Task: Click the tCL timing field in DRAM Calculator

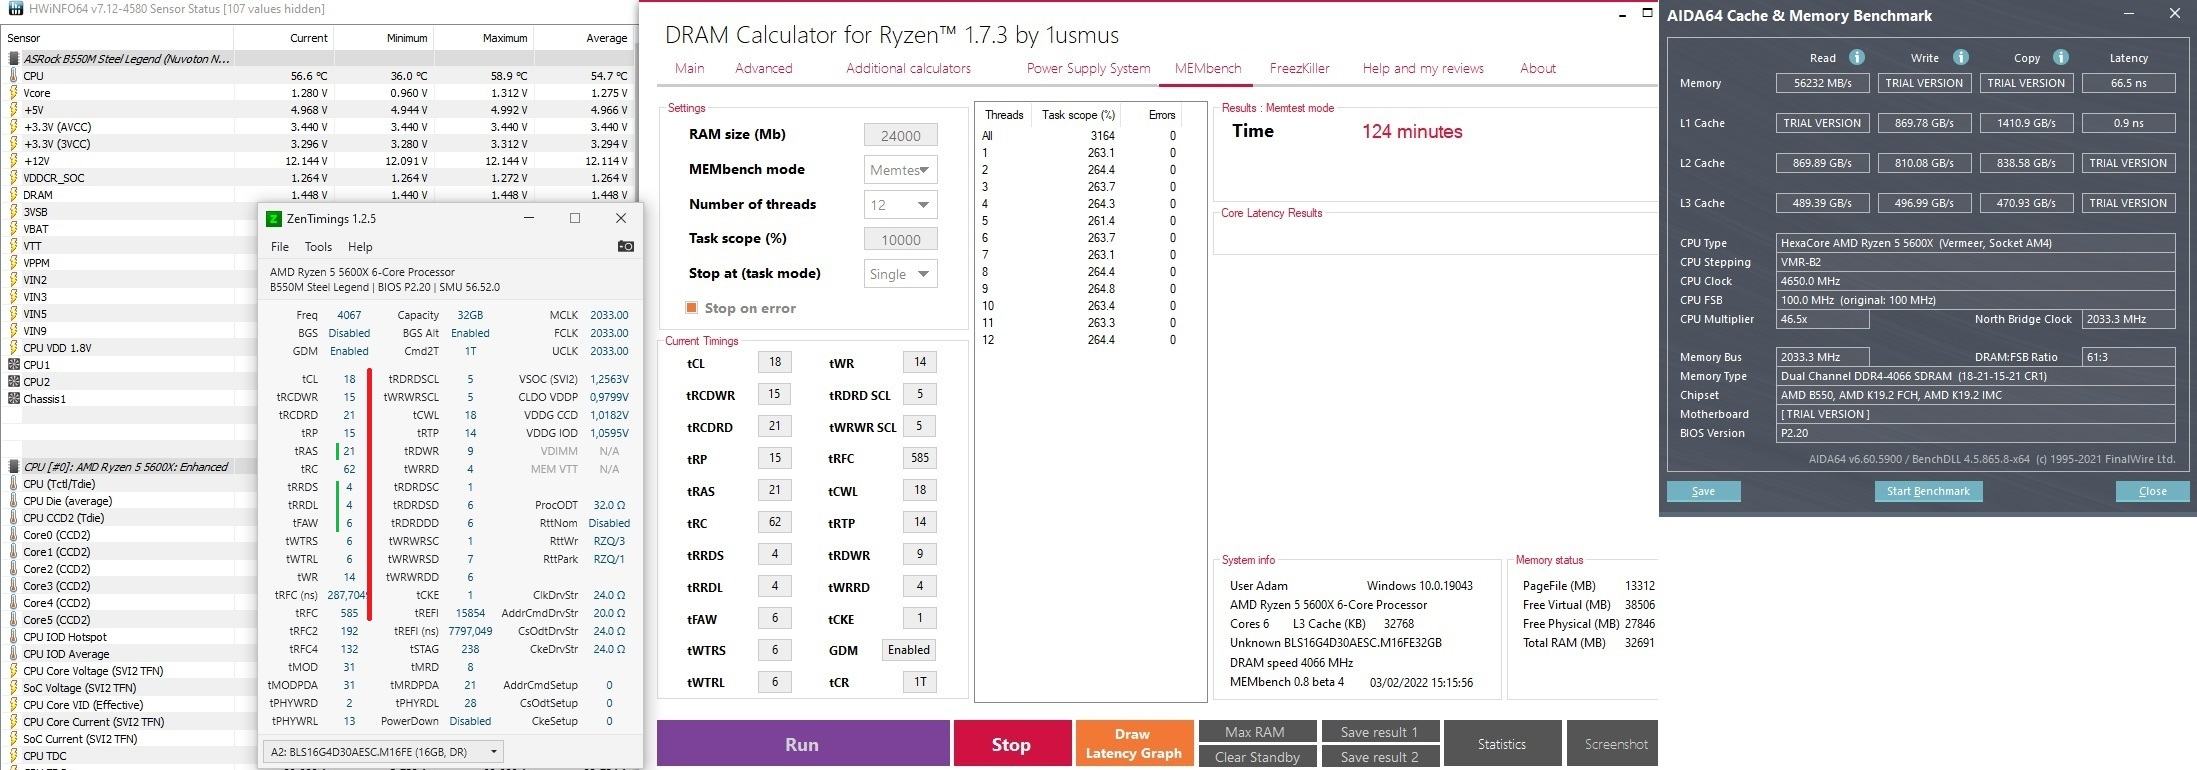Action: pyautogui.click(x=774, y=362)
